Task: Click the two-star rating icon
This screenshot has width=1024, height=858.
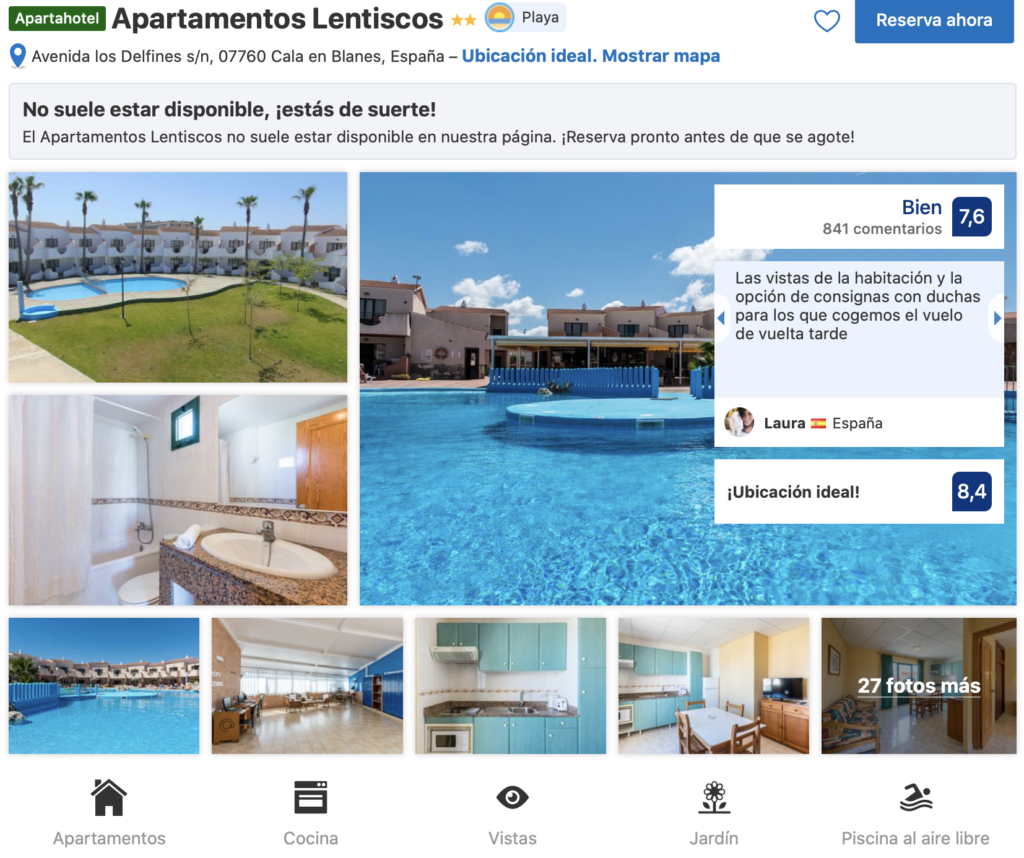Action: [463, 20]
